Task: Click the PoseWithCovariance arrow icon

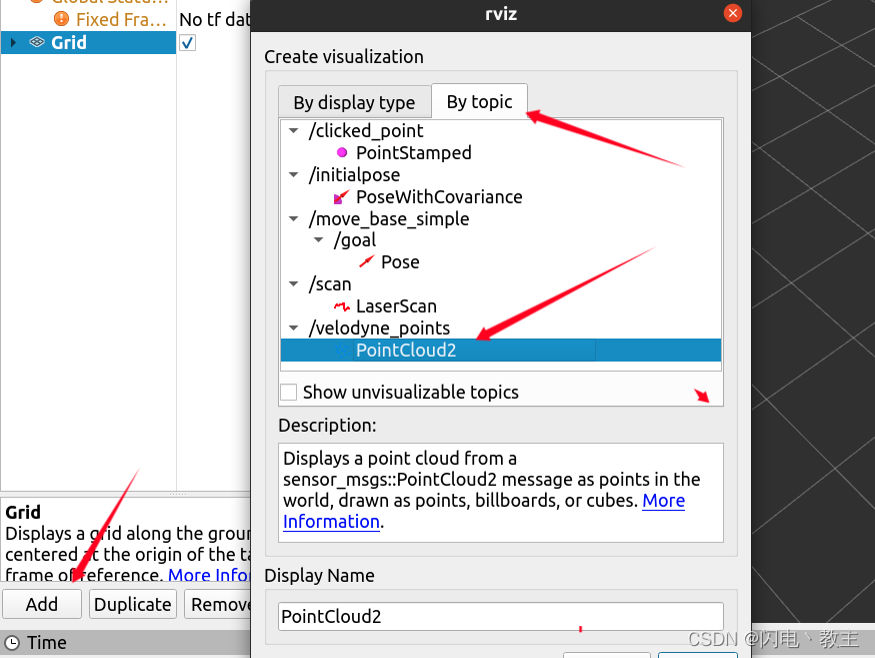Action: (341, 197)
